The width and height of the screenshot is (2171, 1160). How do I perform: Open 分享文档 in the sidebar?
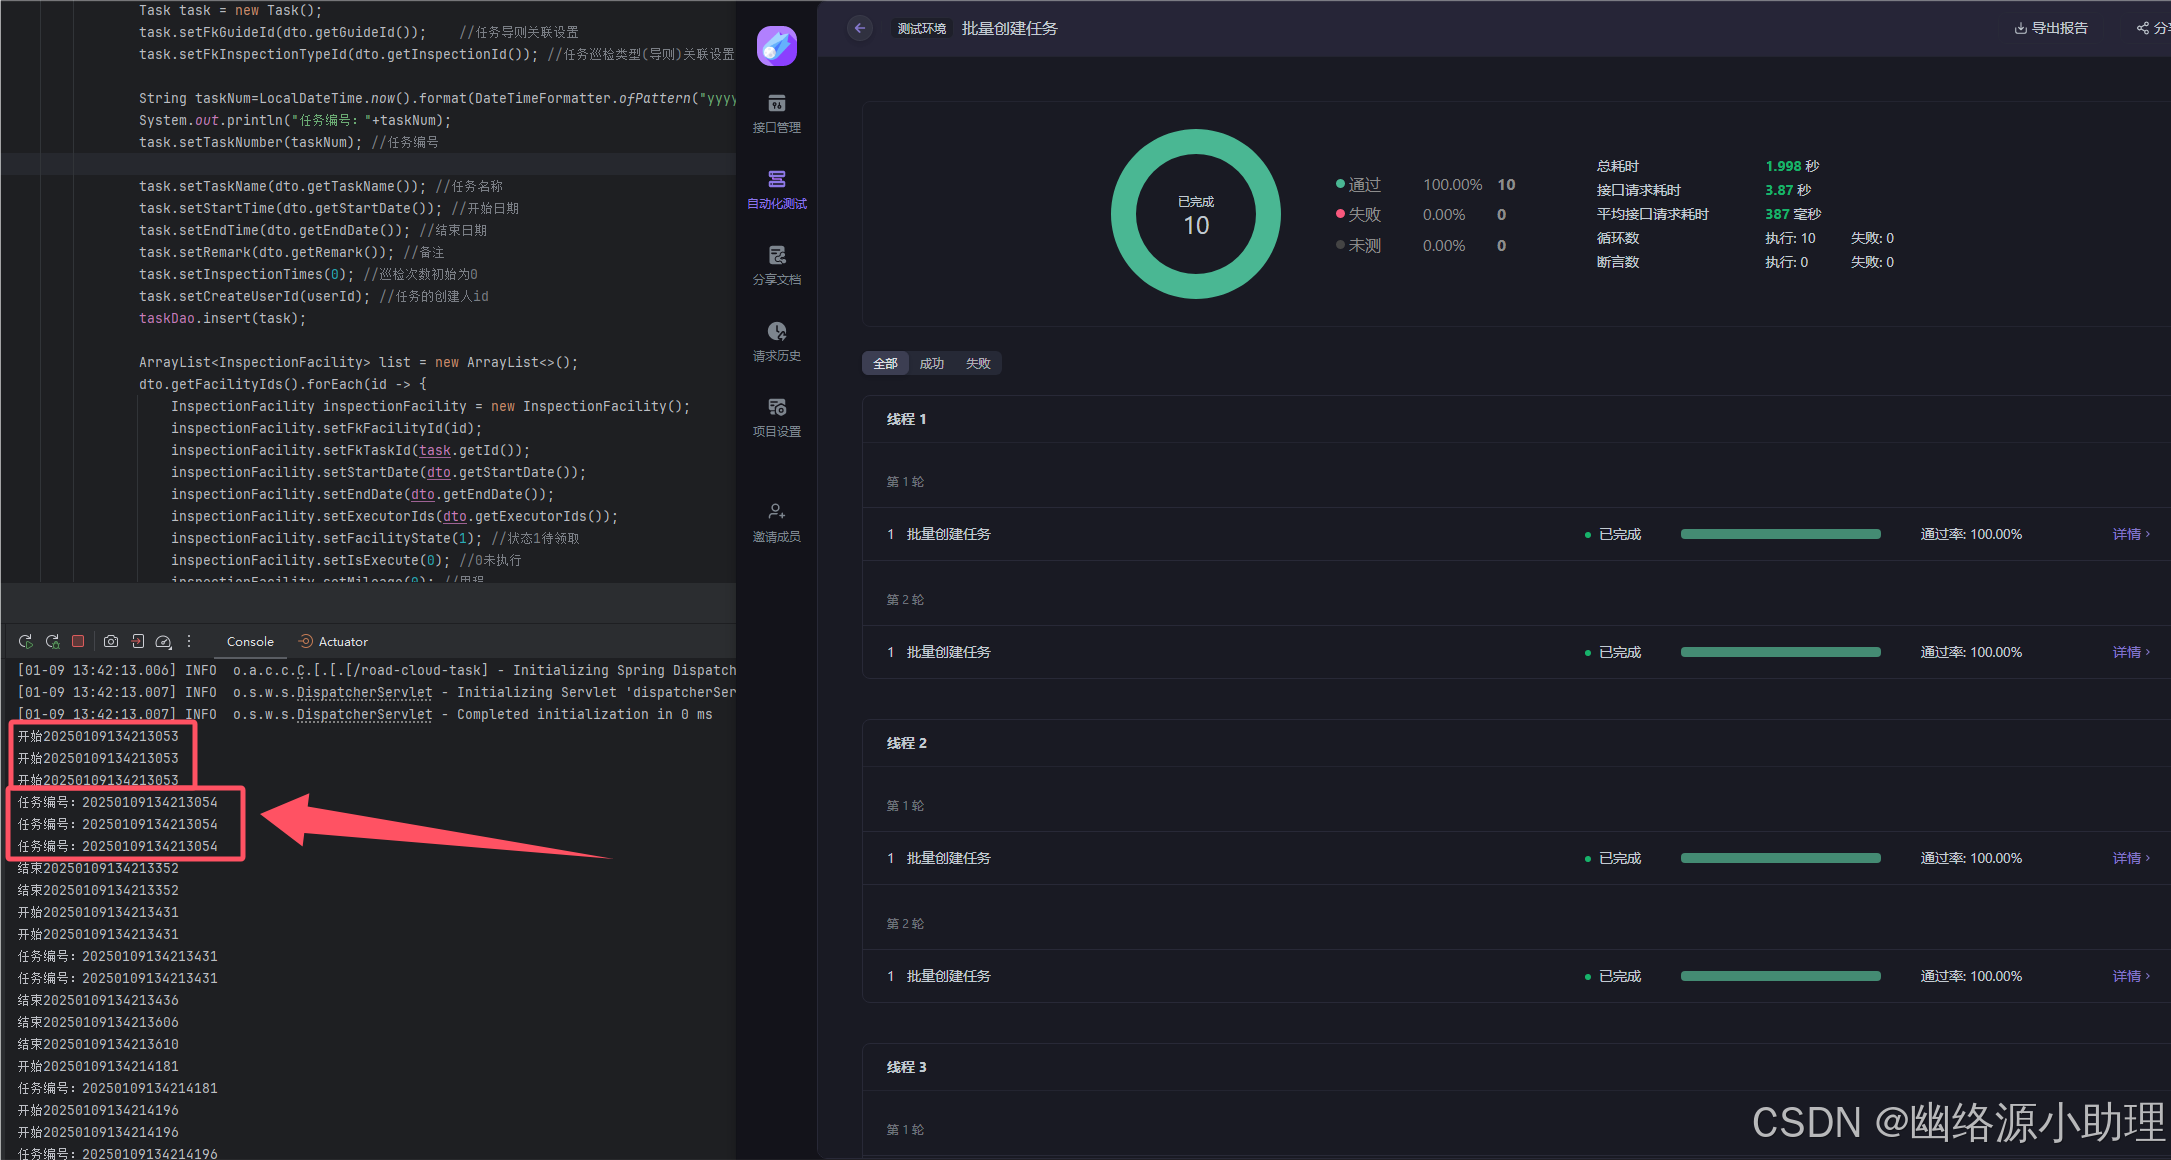(776, 265)
